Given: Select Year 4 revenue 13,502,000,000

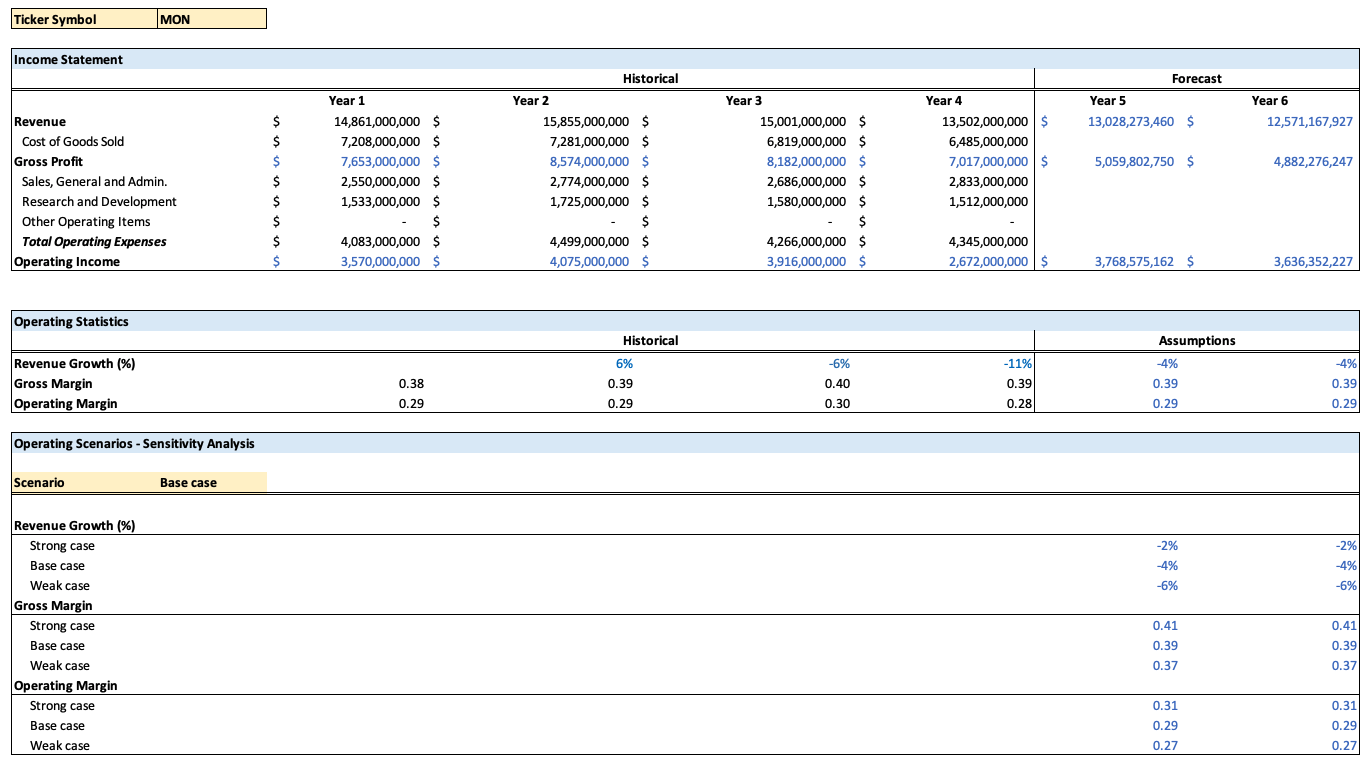Looking at the screenshot, I should click(985, 121).
